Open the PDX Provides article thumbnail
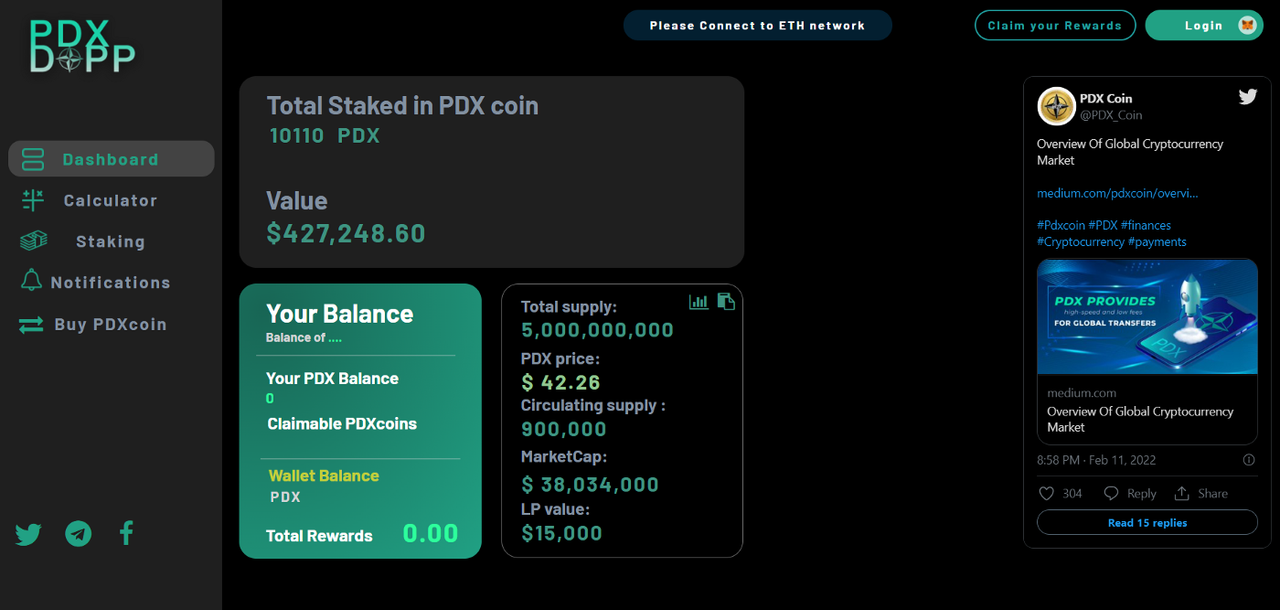The height and width of the screenshot is (610, 1280). (1147, 316)
